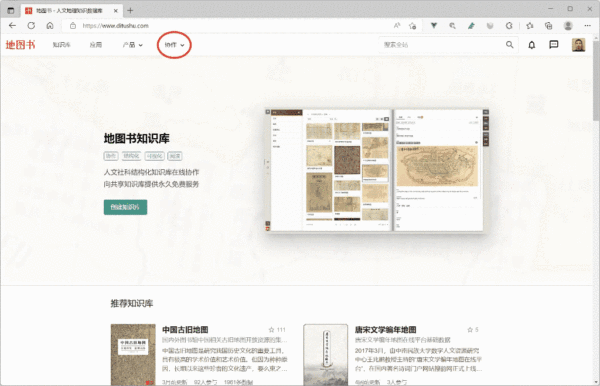Star the 中国古旧地图 knowledge base

pyautogui.click(x=271, y=330)
